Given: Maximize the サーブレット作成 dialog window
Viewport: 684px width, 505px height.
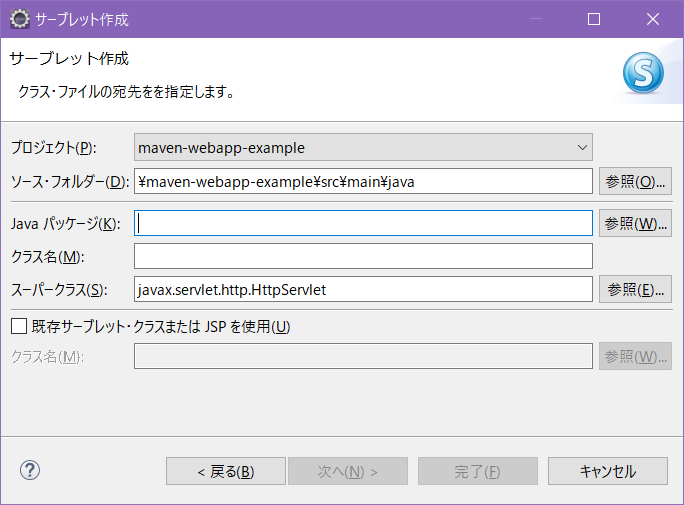Looking at the screenshot, I should click(x=594, y=19).
